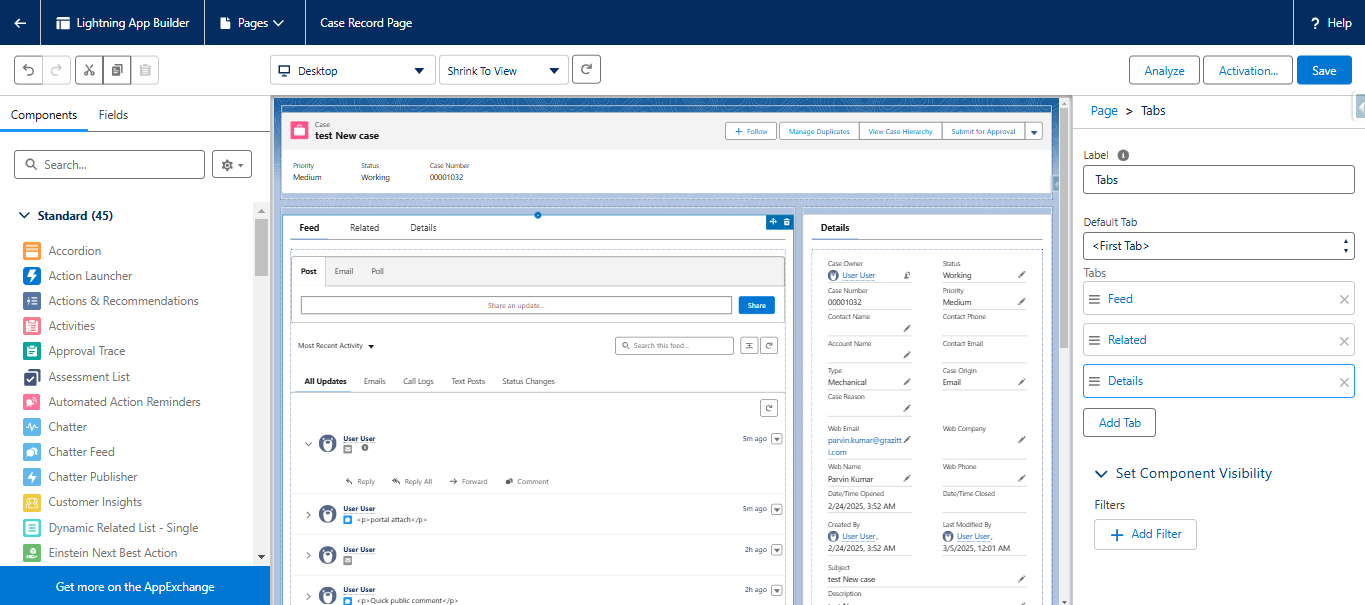Viewport: 1365px width, 605px height.
Task: Switch to the Fields tab
Action: (113, 115)
